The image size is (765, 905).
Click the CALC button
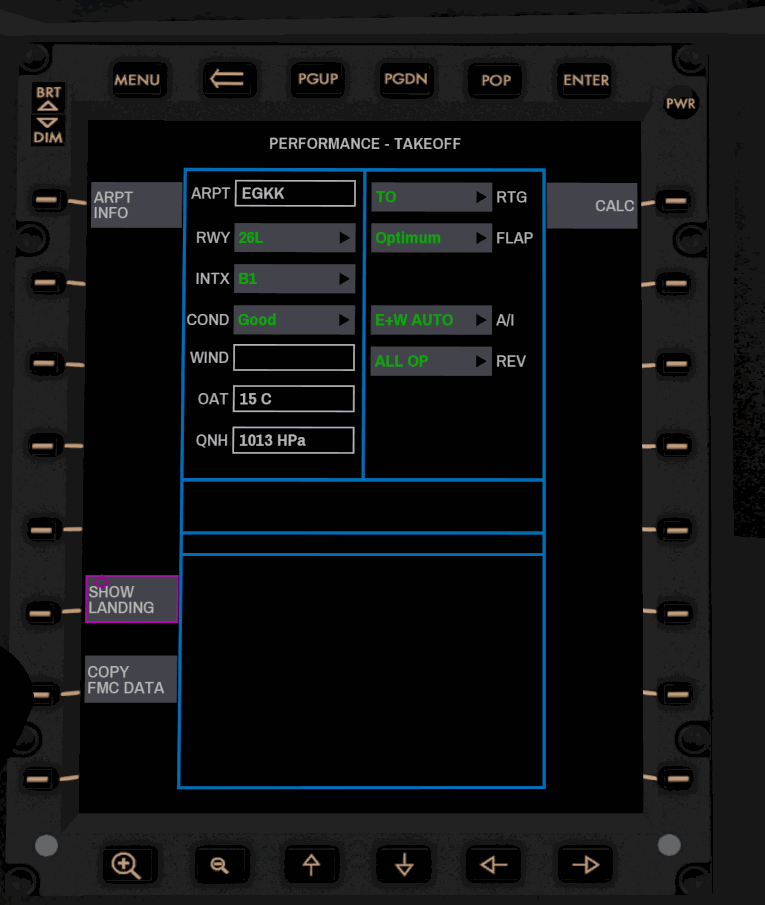[592, 206]
